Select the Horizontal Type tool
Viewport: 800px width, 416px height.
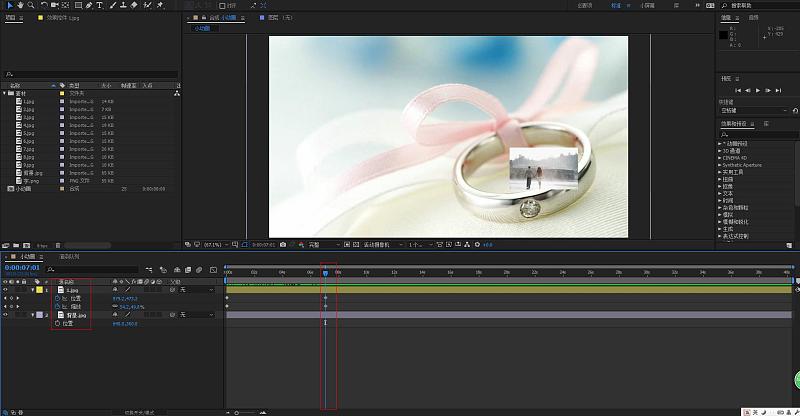[x=99, y=5]
